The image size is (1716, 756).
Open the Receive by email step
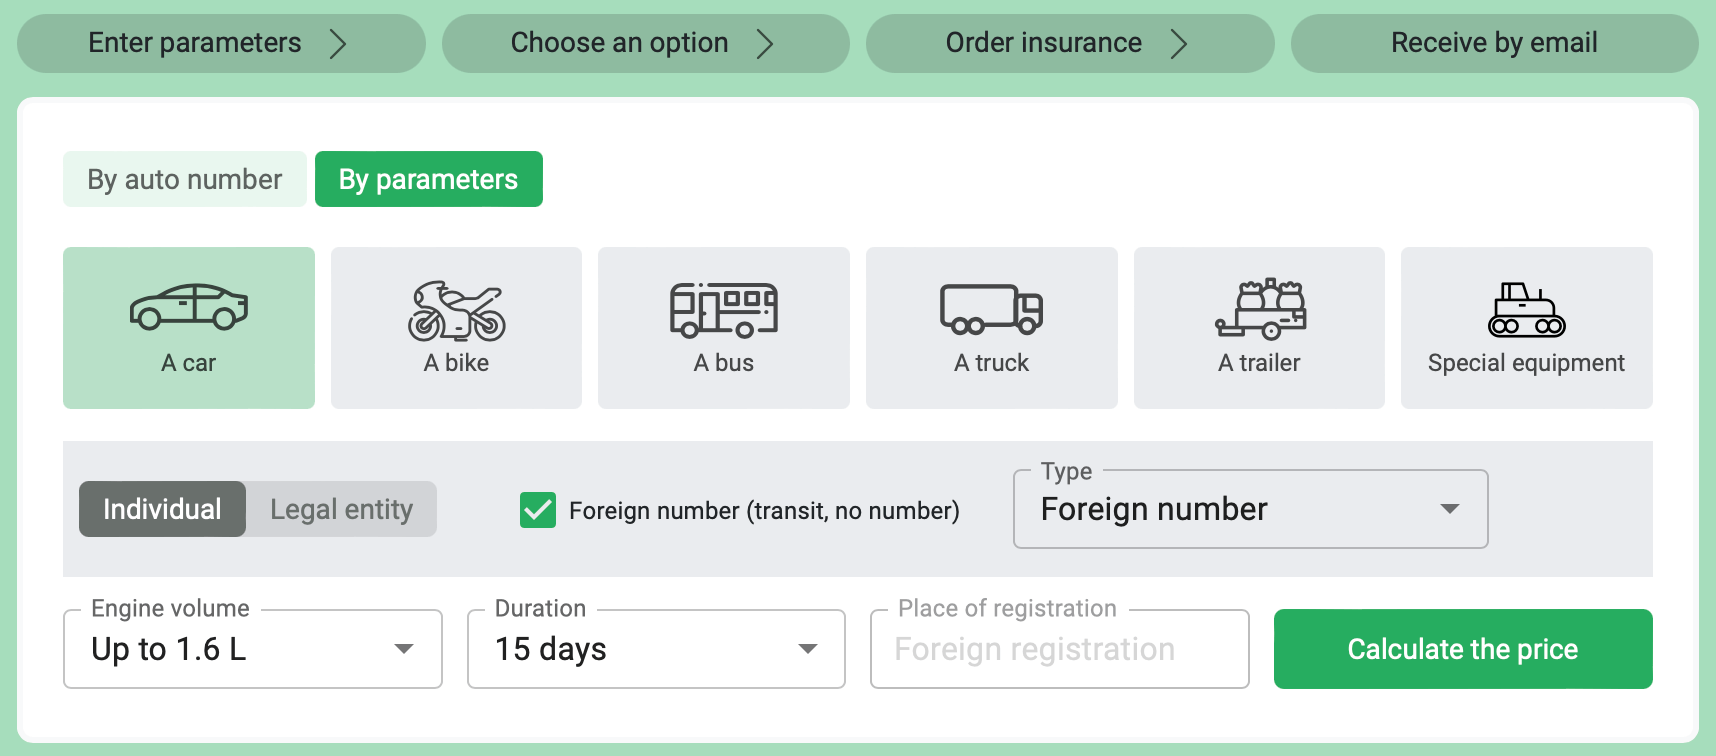coord(1495,43)
